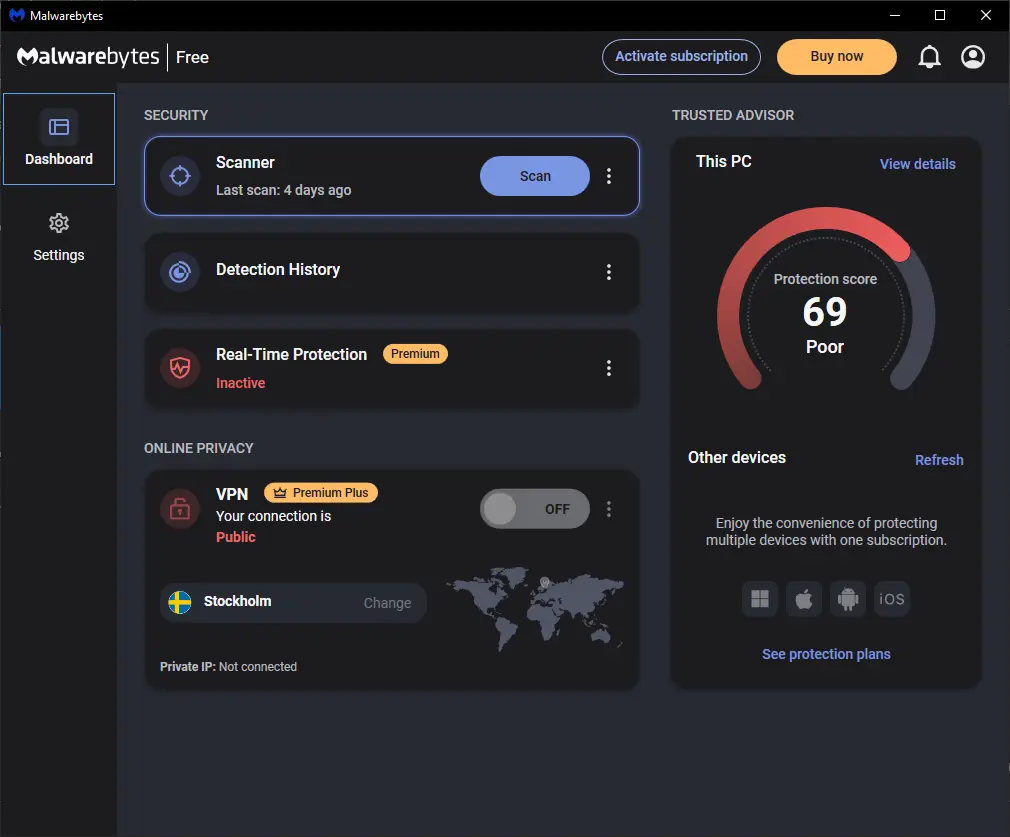
Task: Maximize the Malwarebytes window
Action: (940, 15)
